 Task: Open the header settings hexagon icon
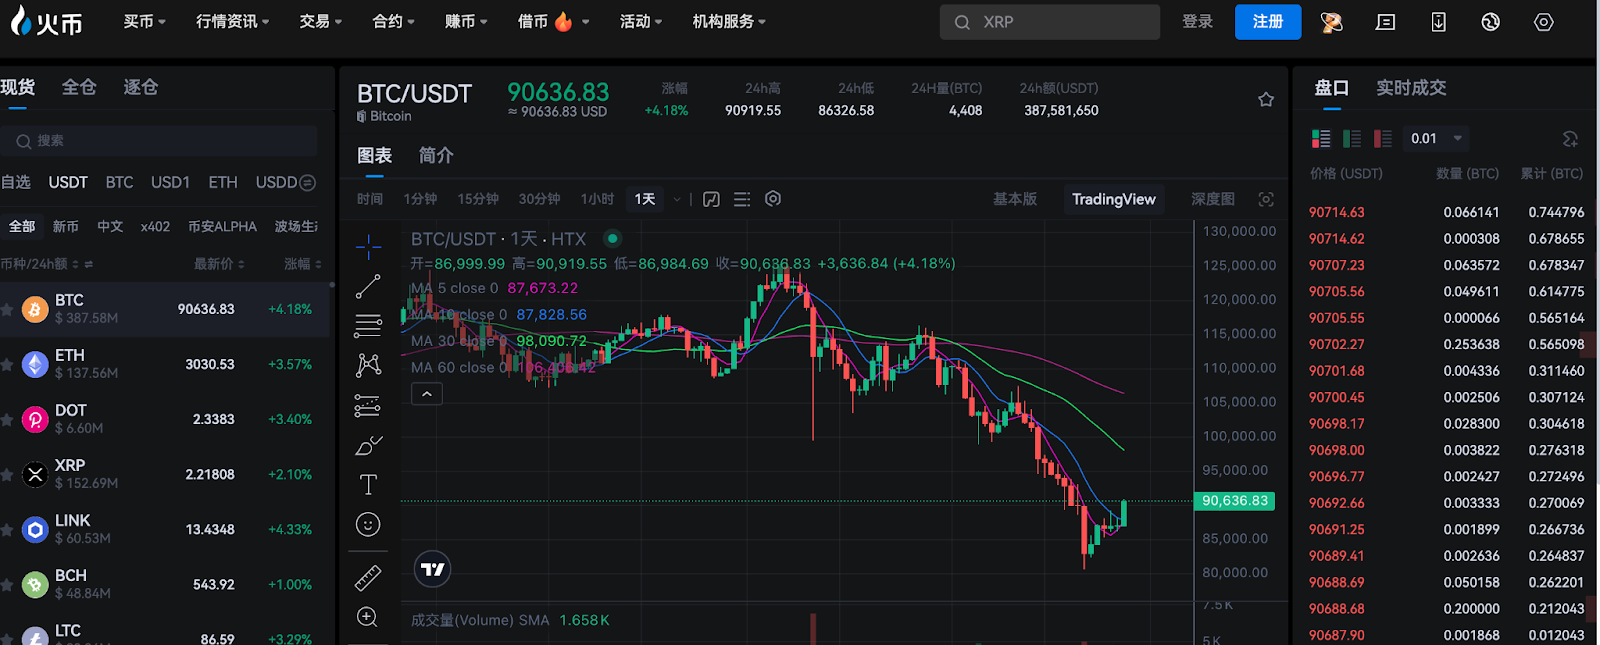pyautogui.click(x=1544, y=22)
